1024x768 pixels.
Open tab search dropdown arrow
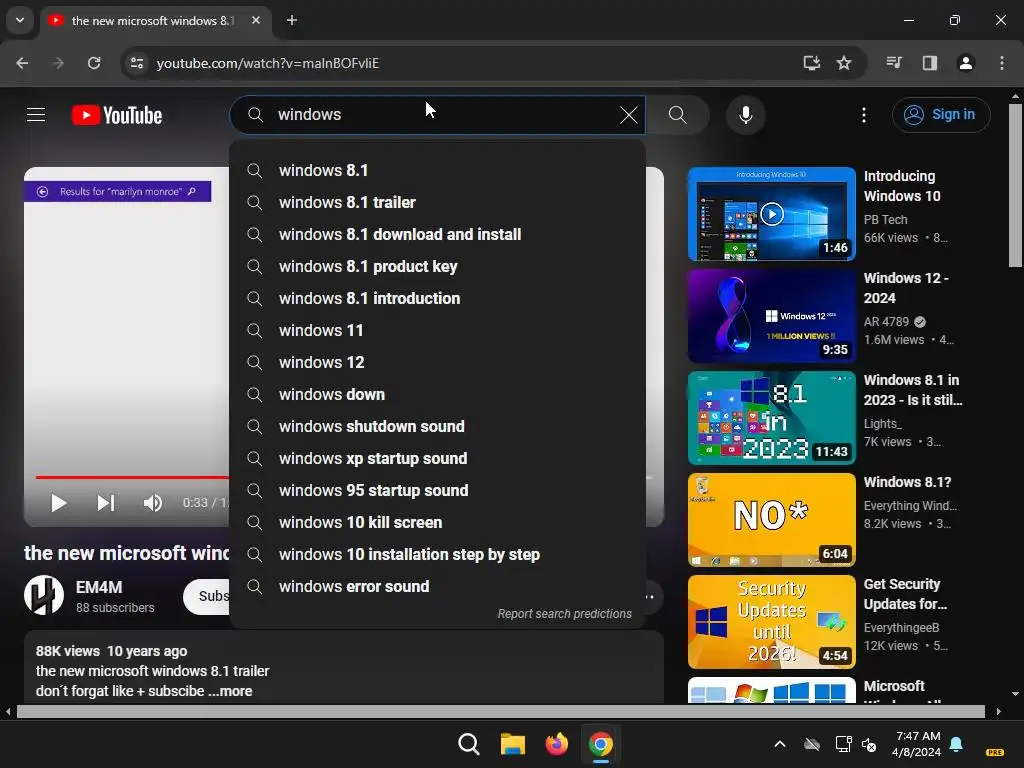(x=20, y=20)
